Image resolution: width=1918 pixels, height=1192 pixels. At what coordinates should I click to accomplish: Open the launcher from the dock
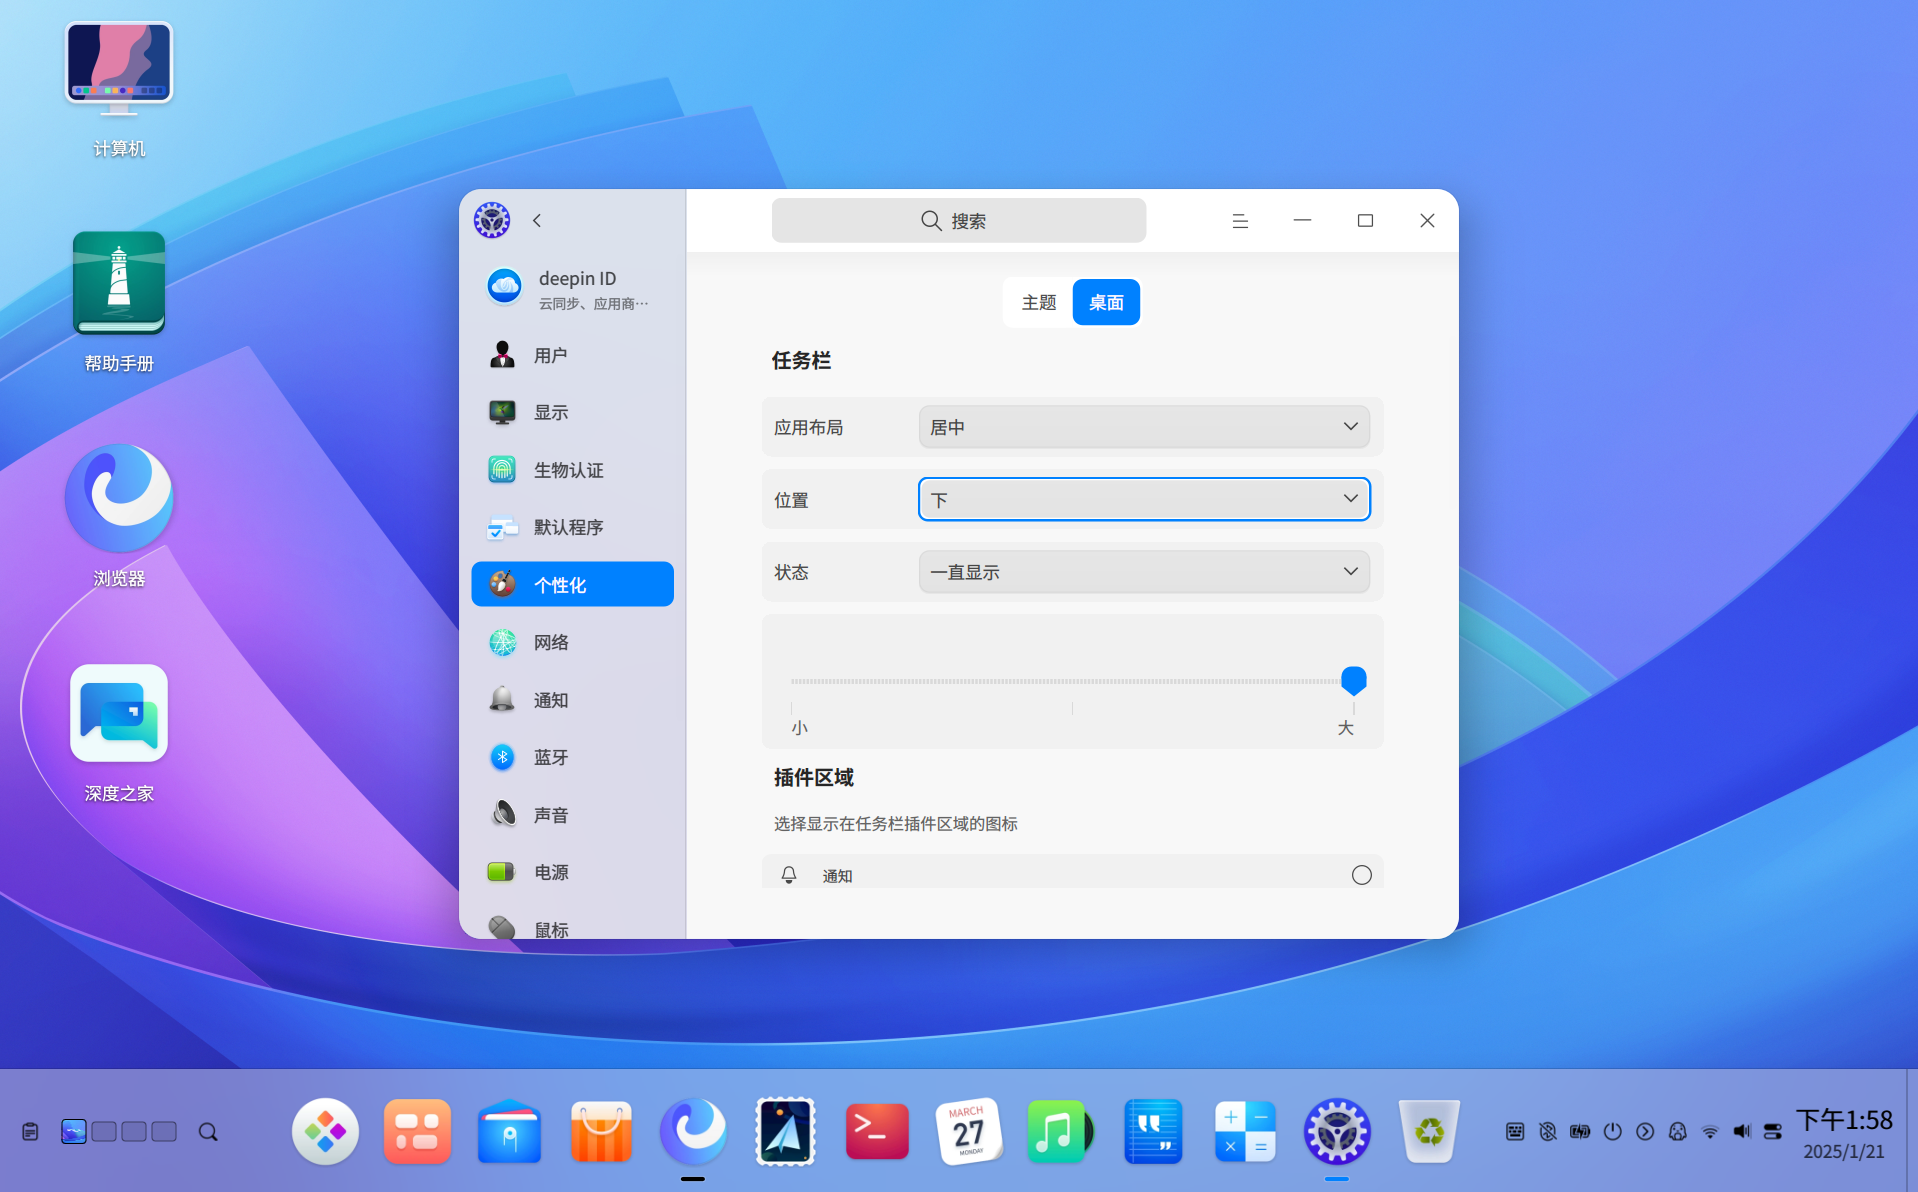pos(325,1131)
